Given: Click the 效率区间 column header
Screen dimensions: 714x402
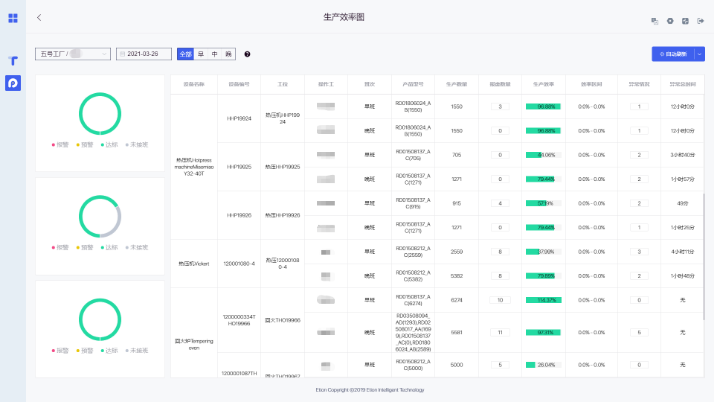Looking at the screenshot, I should pyautogui.click(x=591, y=84).
